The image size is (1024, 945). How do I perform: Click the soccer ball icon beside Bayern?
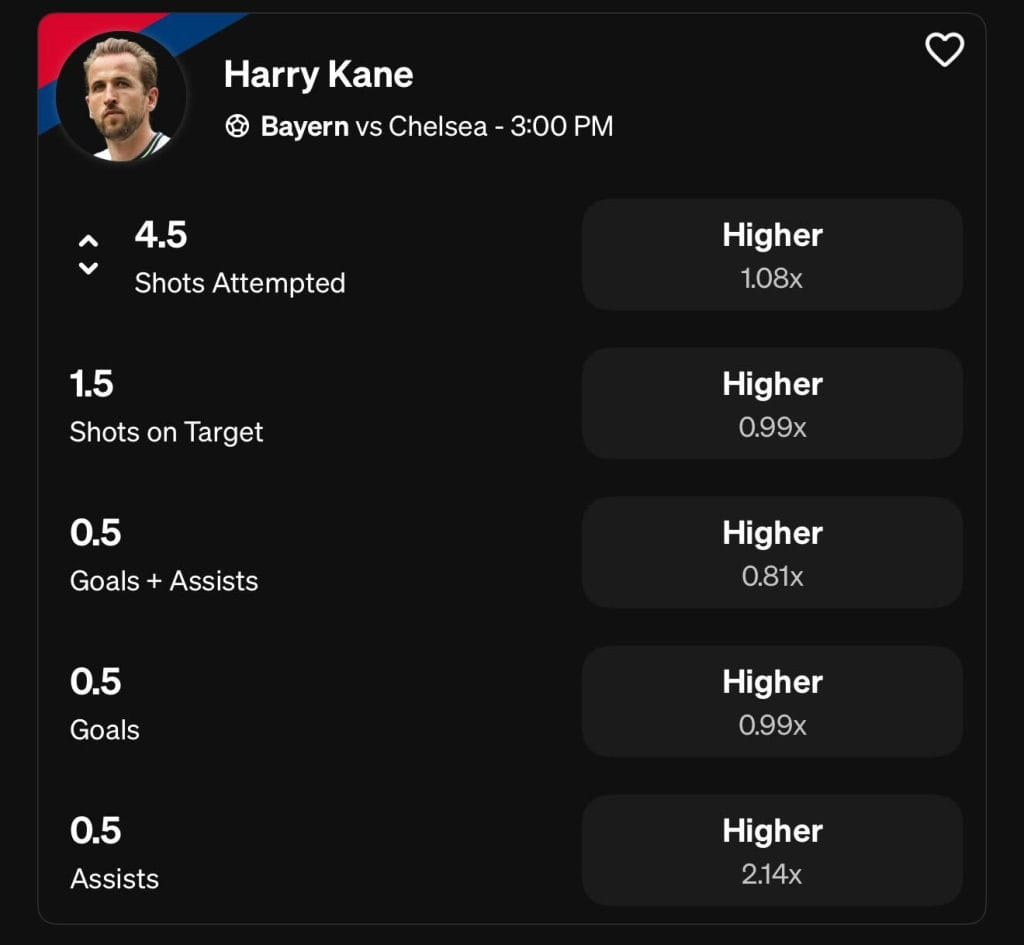tap(237, 126)
